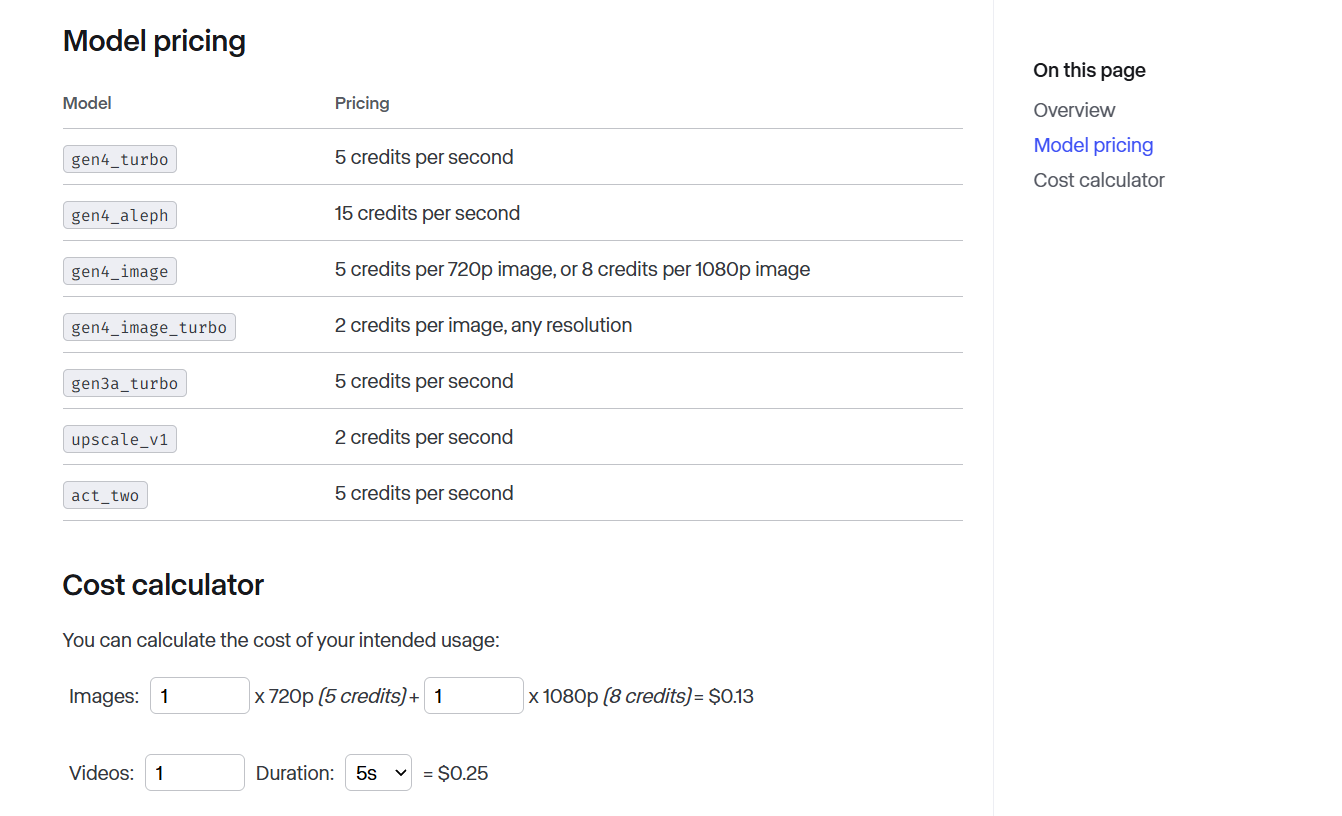Open the video Duration dropdown

click(x=378, y=772)
